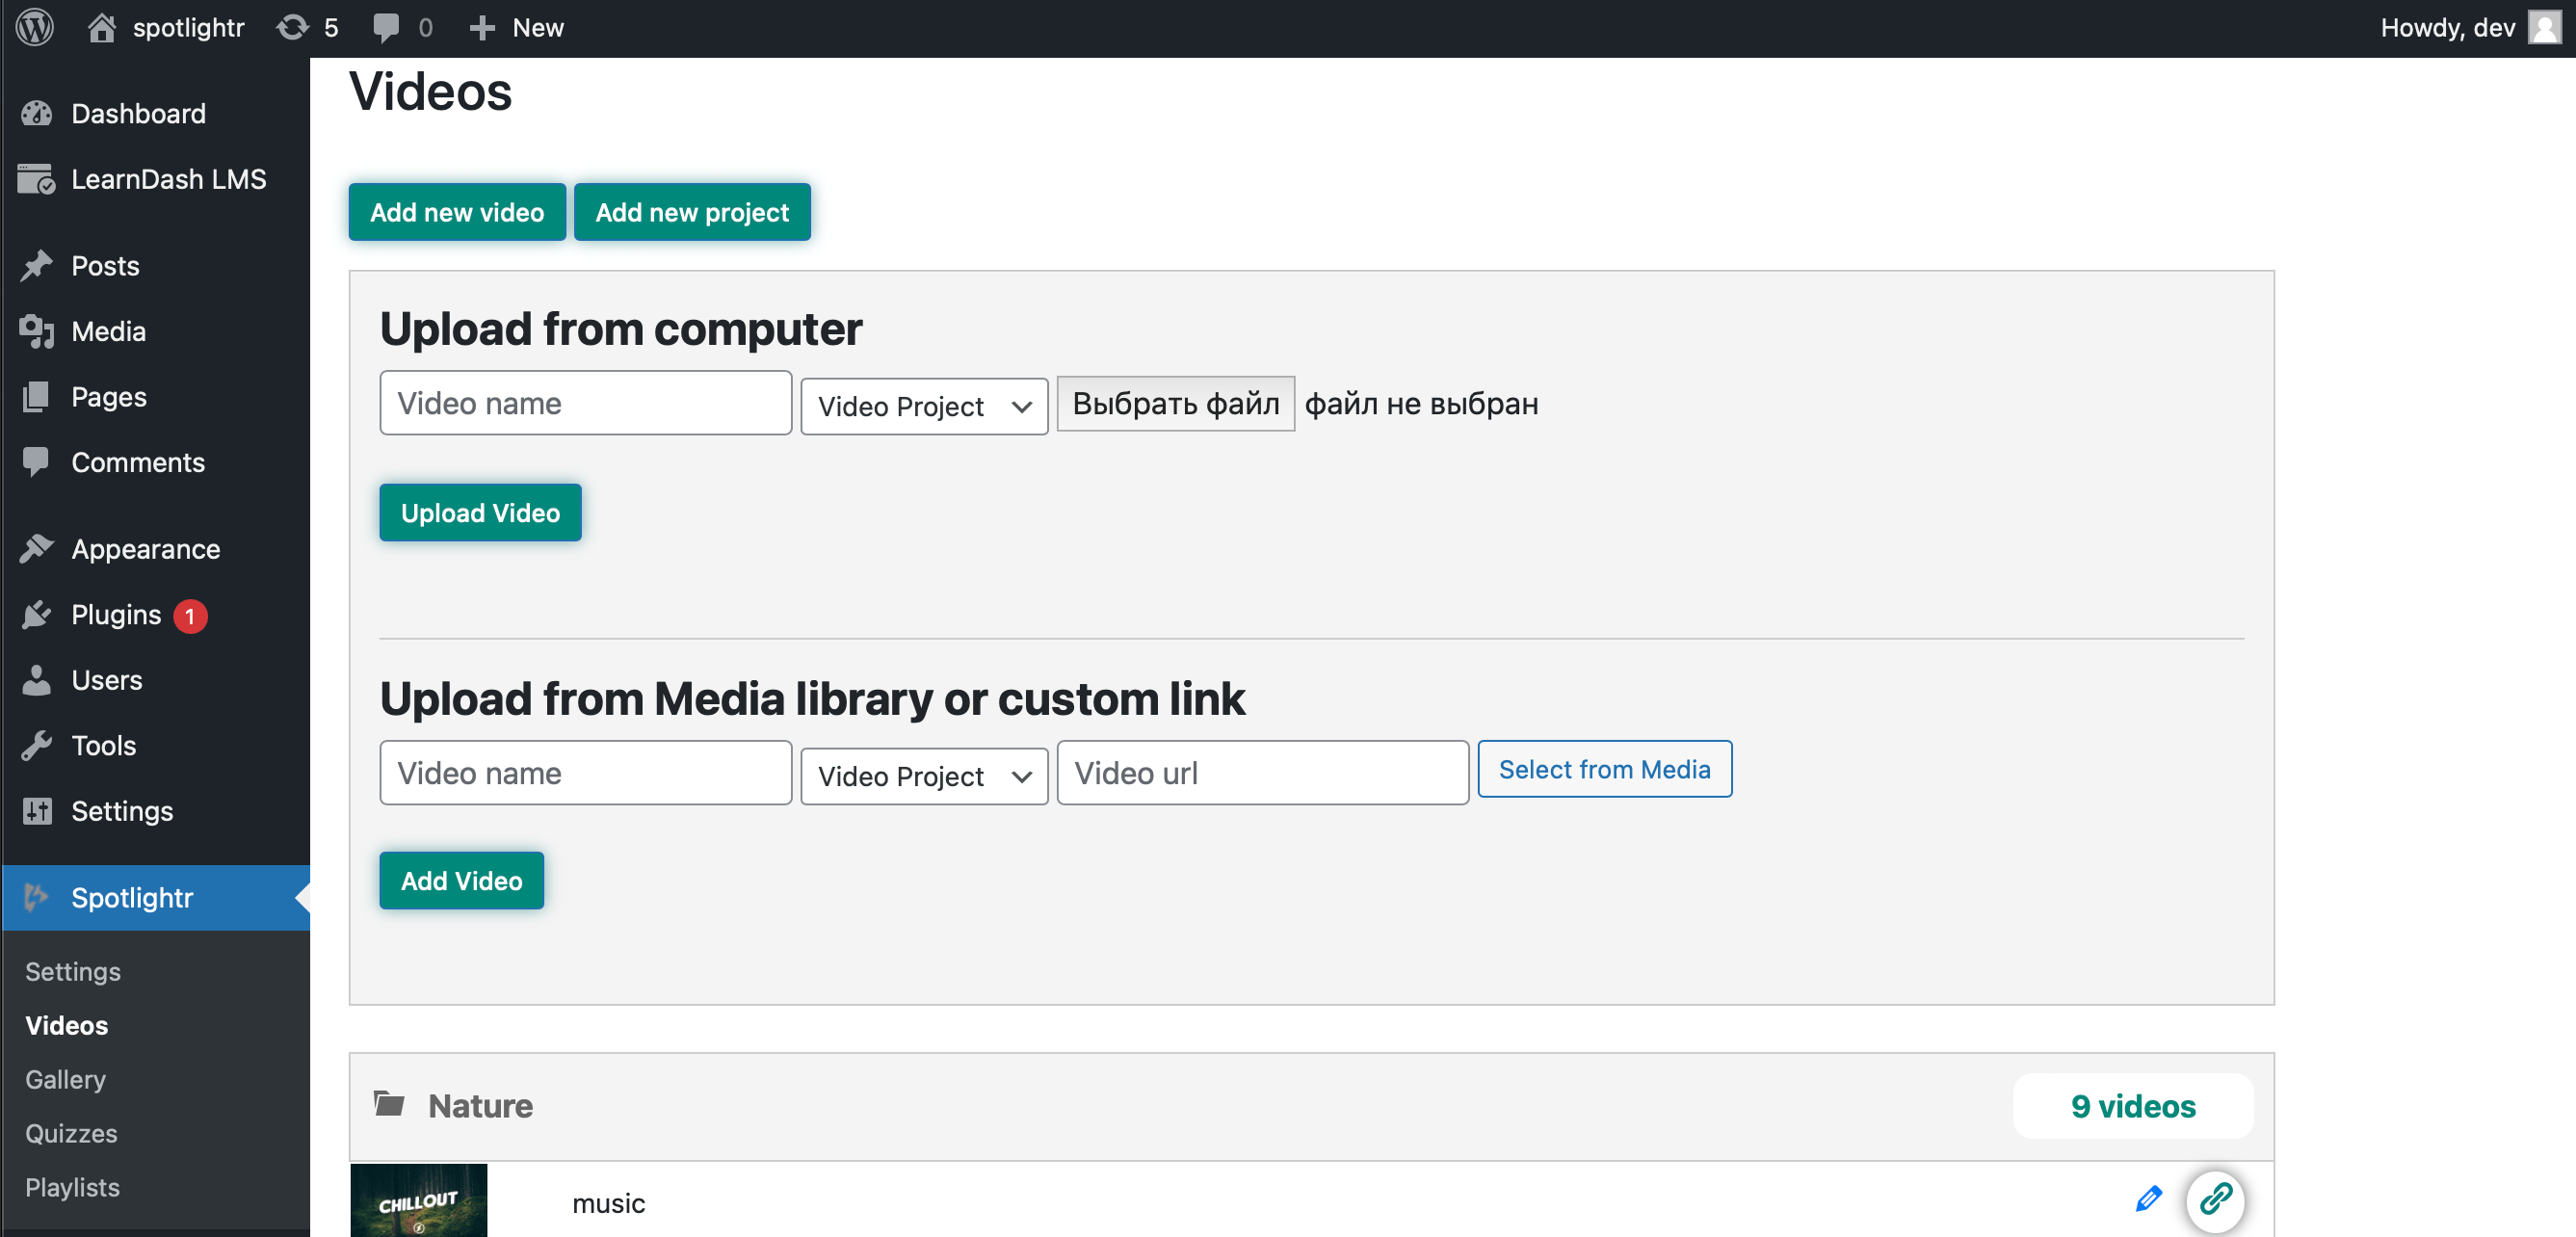
Task: Click the Spotlightr logo icon in sidebar
Action: (x=37, y=897)
